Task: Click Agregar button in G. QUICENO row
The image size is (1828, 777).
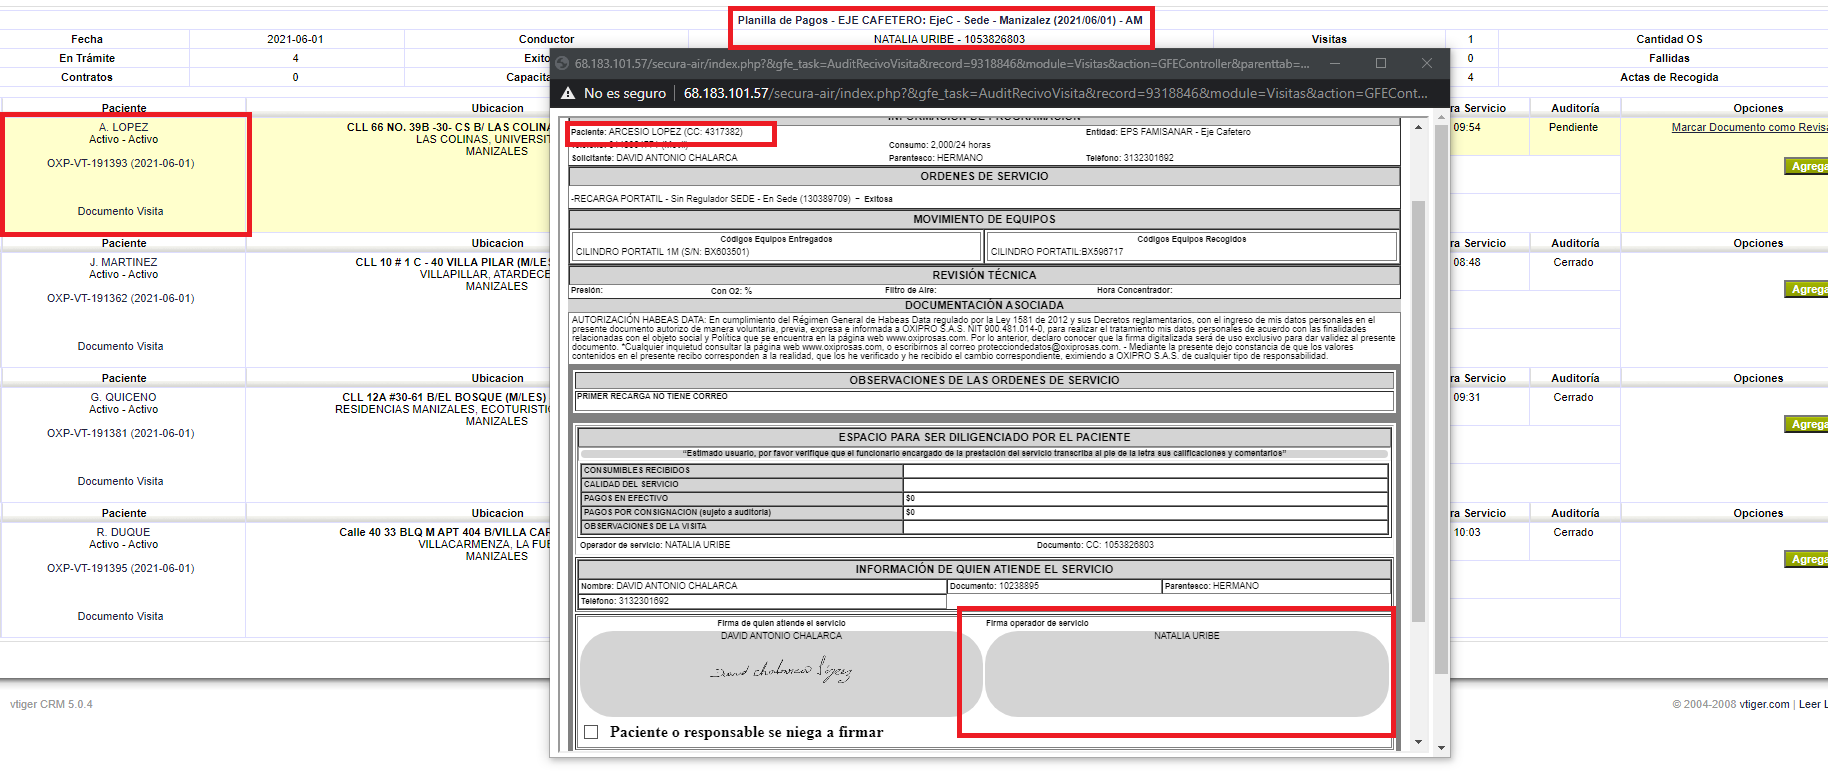Action: point(1807,424)
